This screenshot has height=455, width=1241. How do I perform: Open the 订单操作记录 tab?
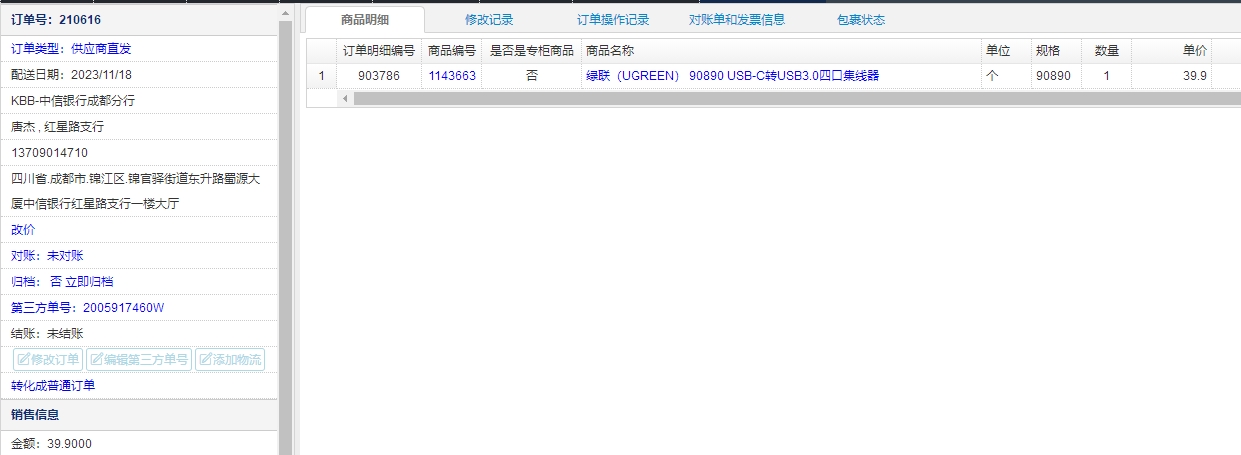tap(613, 20)
